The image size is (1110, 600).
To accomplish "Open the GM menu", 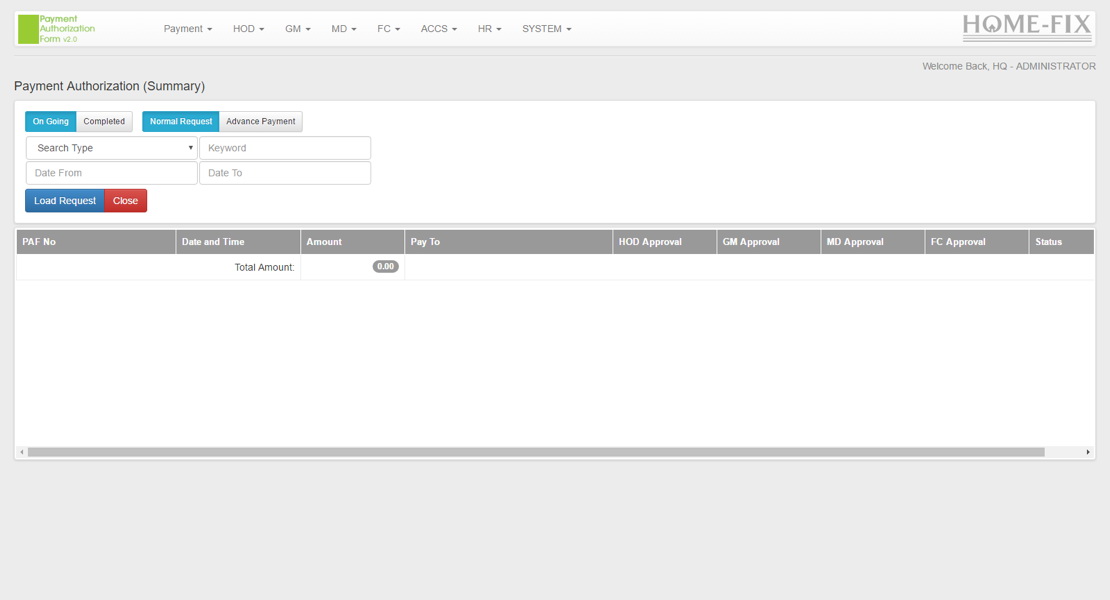I will pos(296,29).
